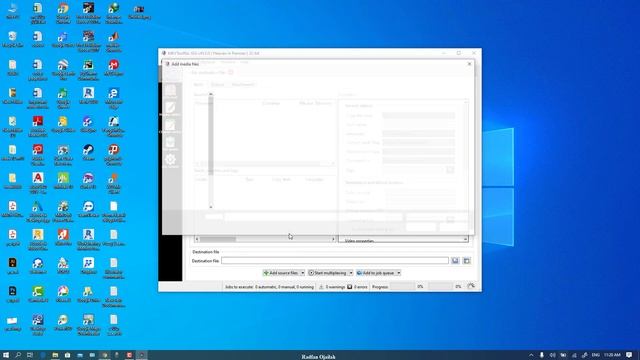Image resolution: width=640 pixels, height=360 pixels.
Task: Click the job status icon at the status bar end
Action: [x=471, y=287]
